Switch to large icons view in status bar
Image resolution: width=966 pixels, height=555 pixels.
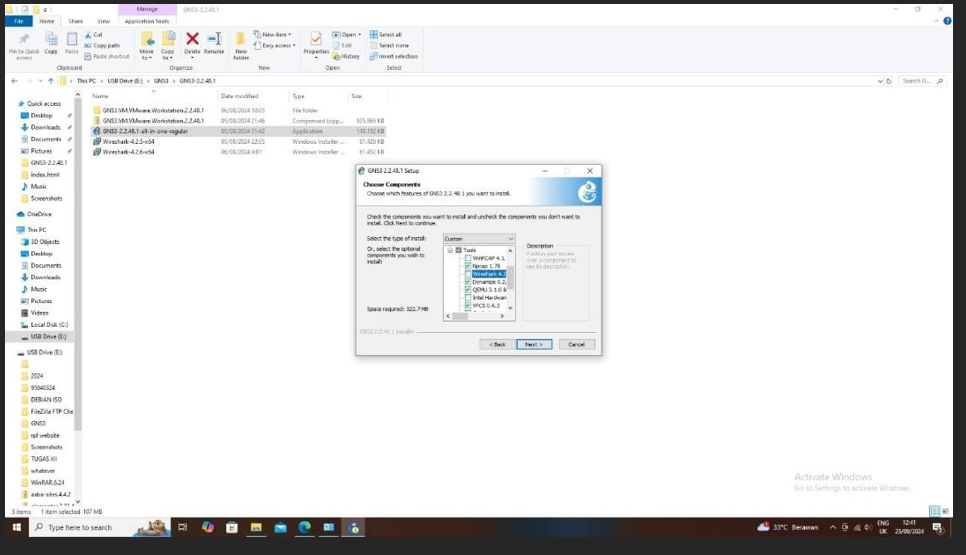pos(945,511)
